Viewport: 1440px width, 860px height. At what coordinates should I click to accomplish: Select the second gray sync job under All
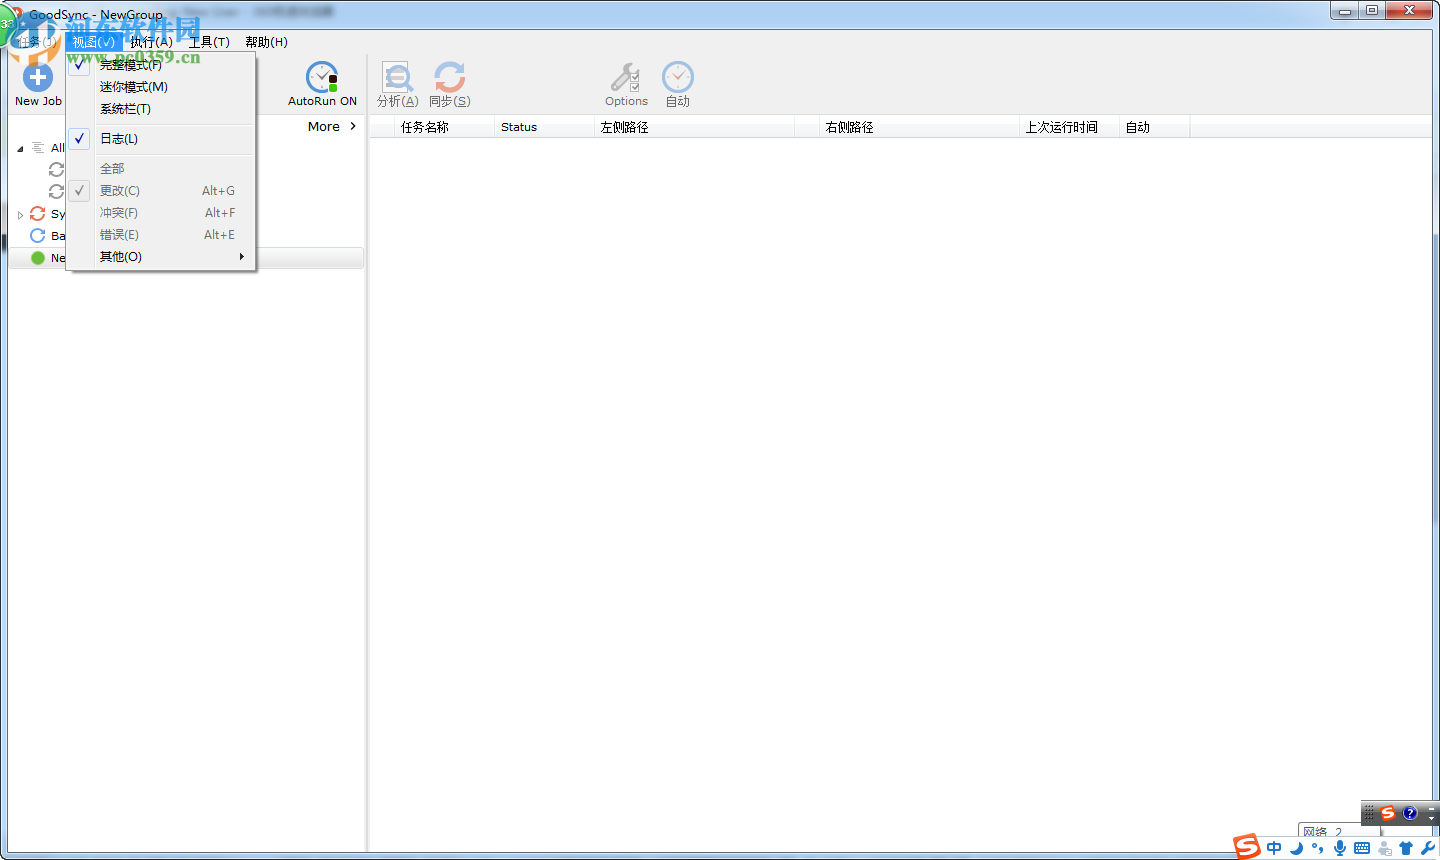[x=57, y=192]
